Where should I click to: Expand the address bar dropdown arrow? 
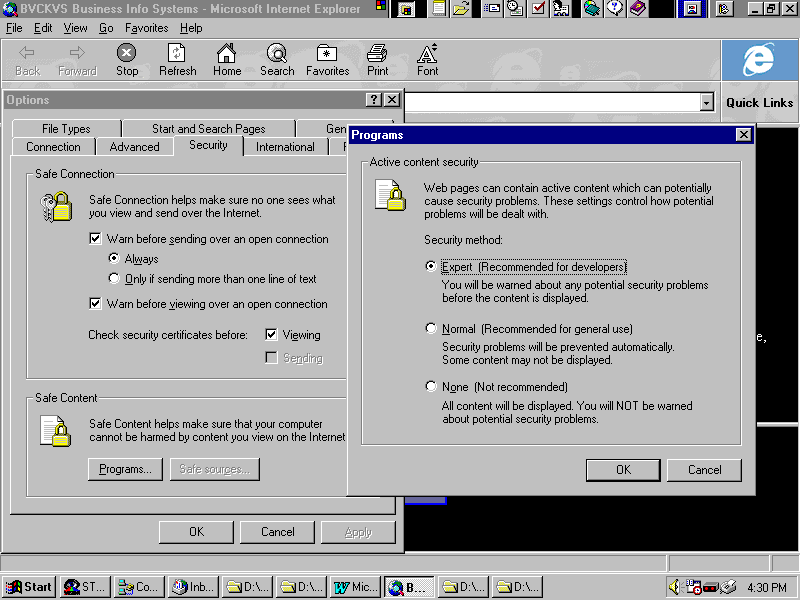[x=707, y=103]
